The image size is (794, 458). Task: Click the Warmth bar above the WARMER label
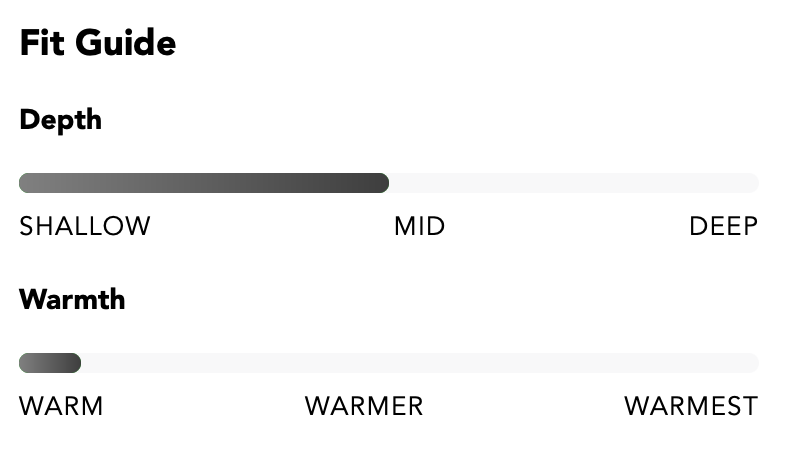tap(364, 363)
